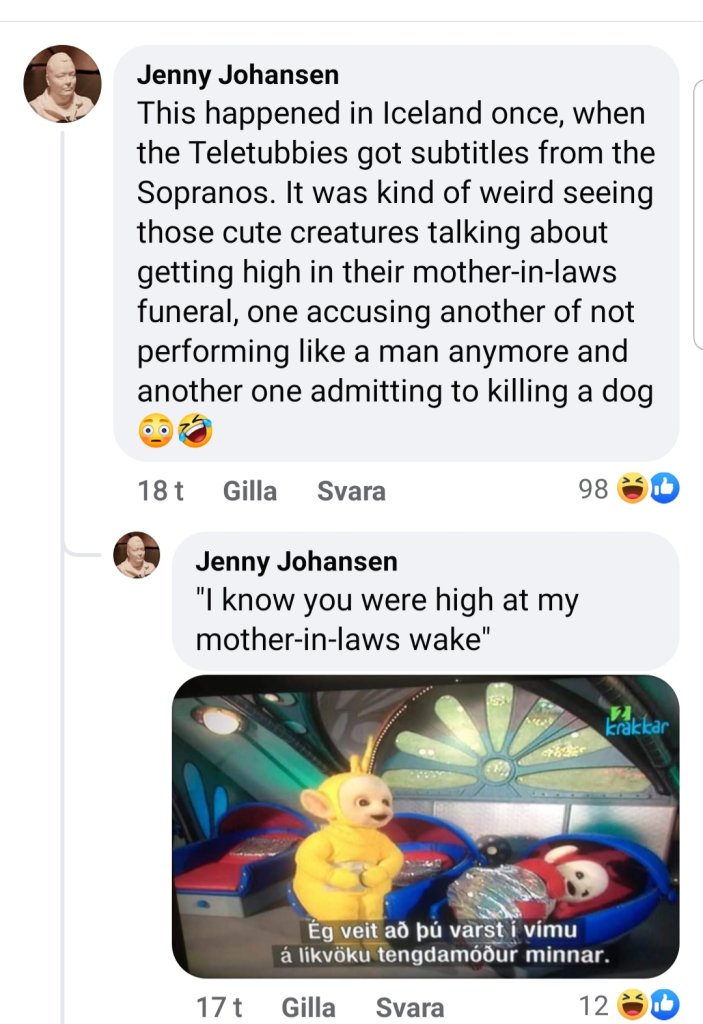
Task: Click the blue thumbs-up icon beside 12
Action: (x=663, y=1005)
